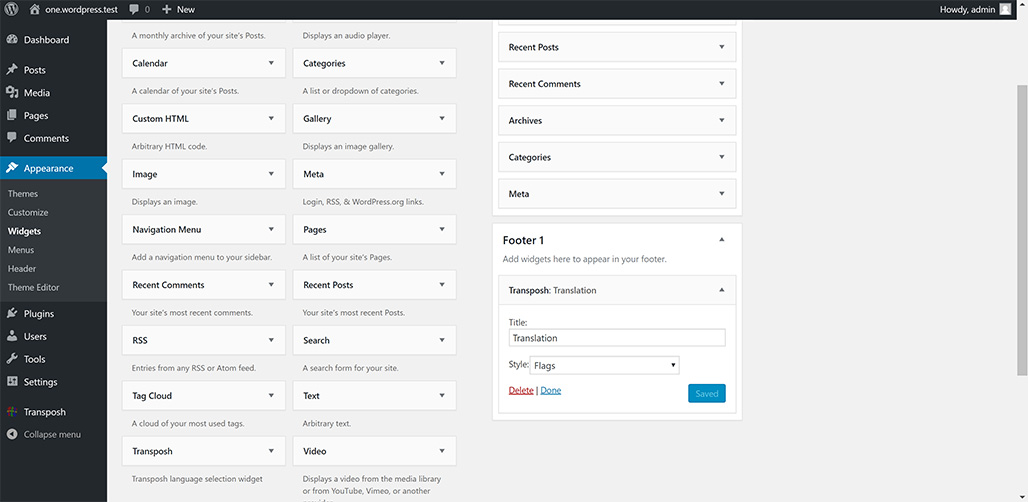Click the Saved button
The height and width of the screenshot is (502, 1028).
pos(707,393)
